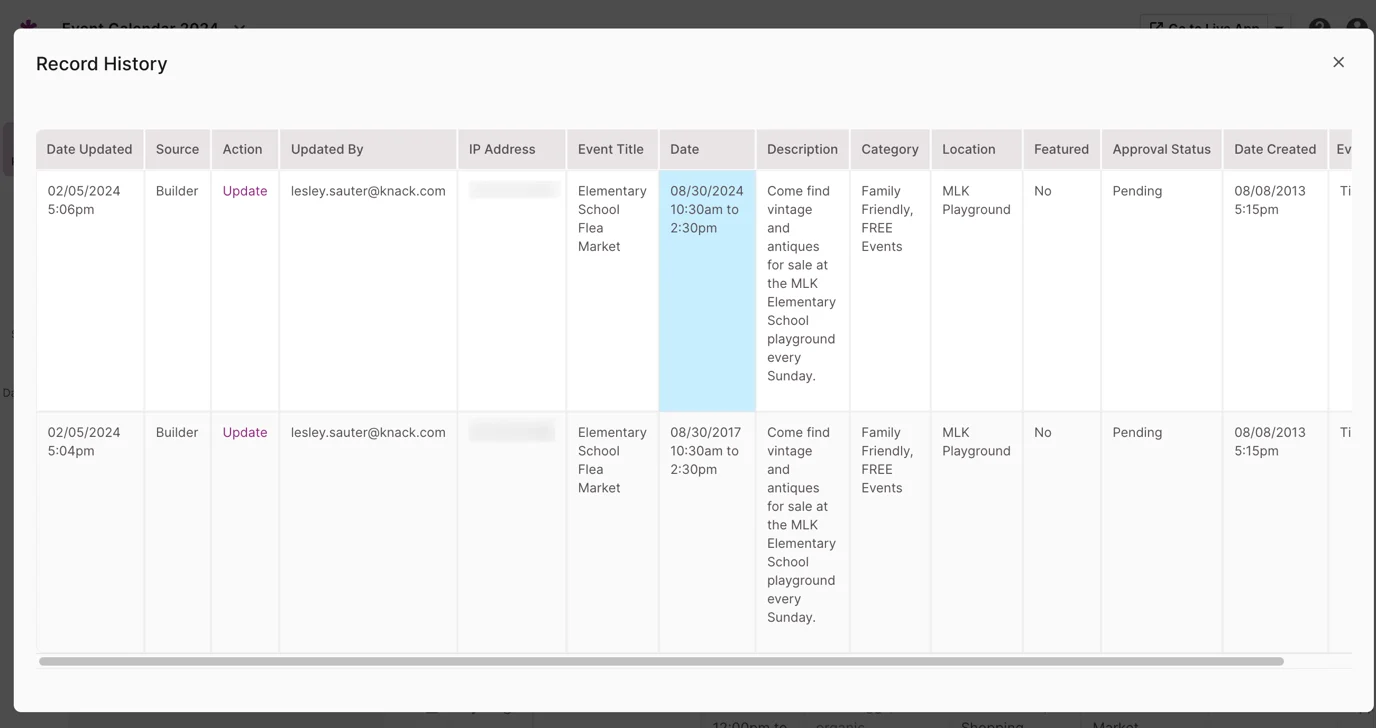Screen dimensions: 1376x728
Task: Click Pending status in the first row
Action: tap(1137, 191)
